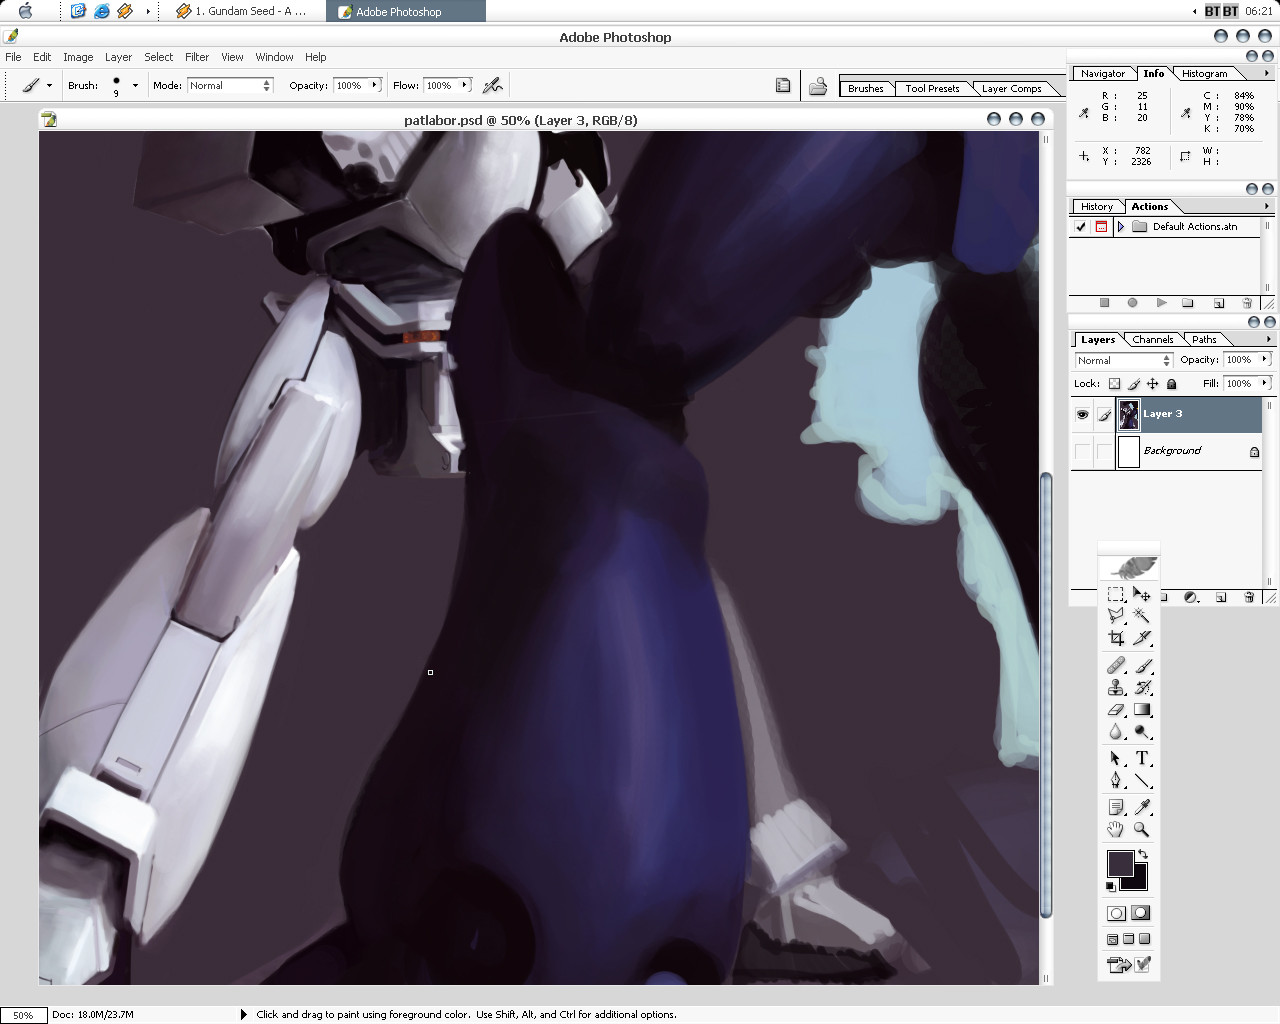Delete layer using Layers panel trash
This screenshot has height=1024, width=1280.
pos(1249,597)
